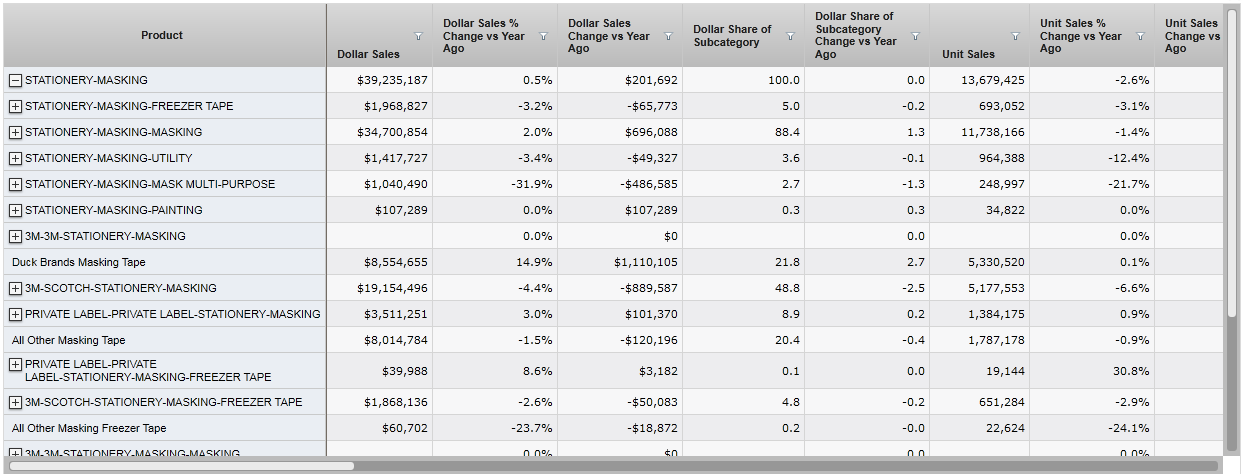1244x474 pixels.
Task: Expand the STATIONERY-MASKING-UTILITY row
Action: [x=15, y=158]
